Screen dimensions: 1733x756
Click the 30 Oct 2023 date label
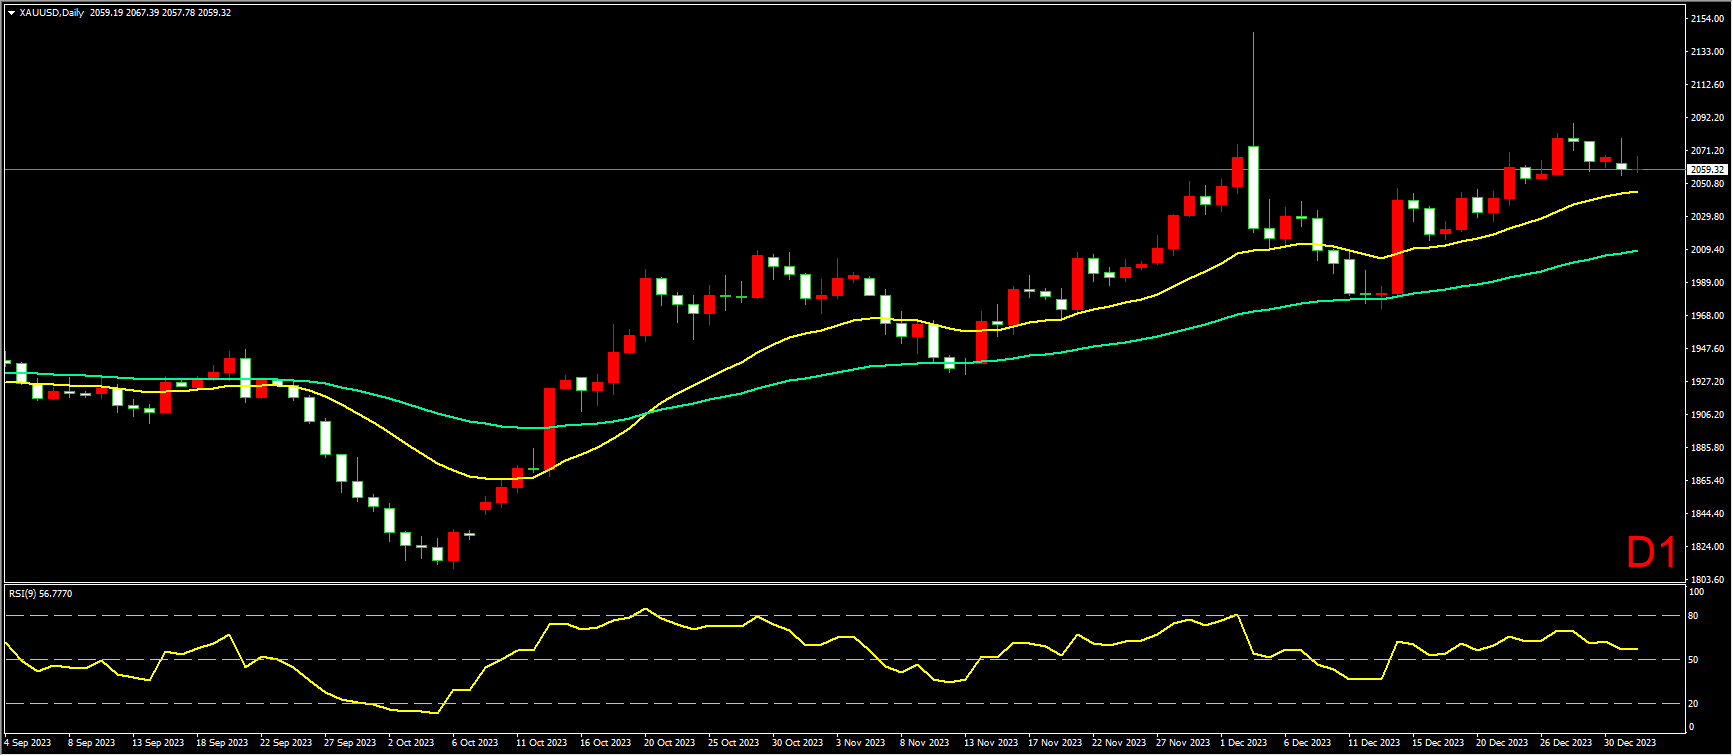click(797, 743)
